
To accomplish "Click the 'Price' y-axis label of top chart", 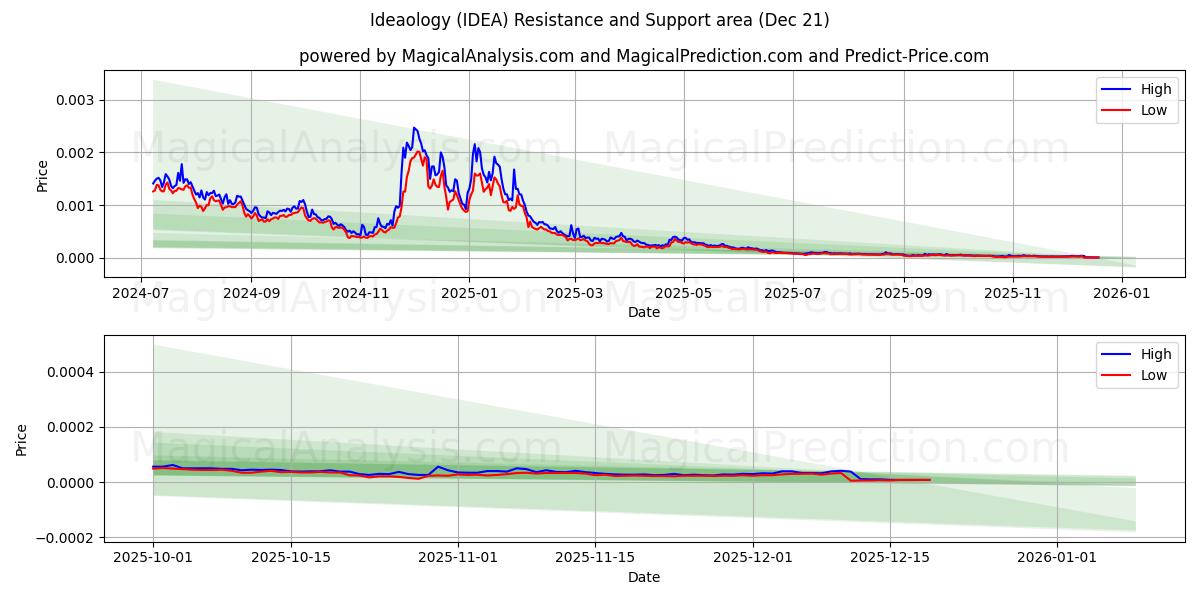I will pyautogui.click(x=42, y=176).
